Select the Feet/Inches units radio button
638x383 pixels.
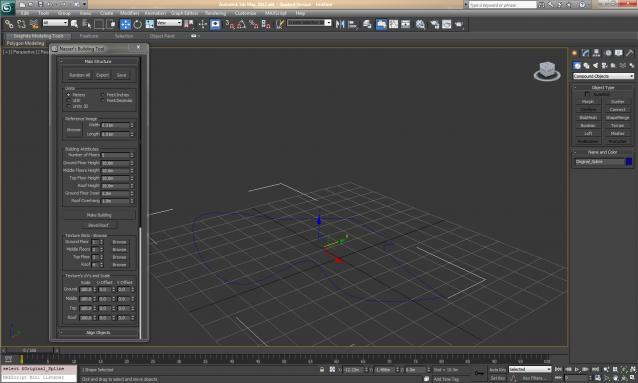pos(103,94)
